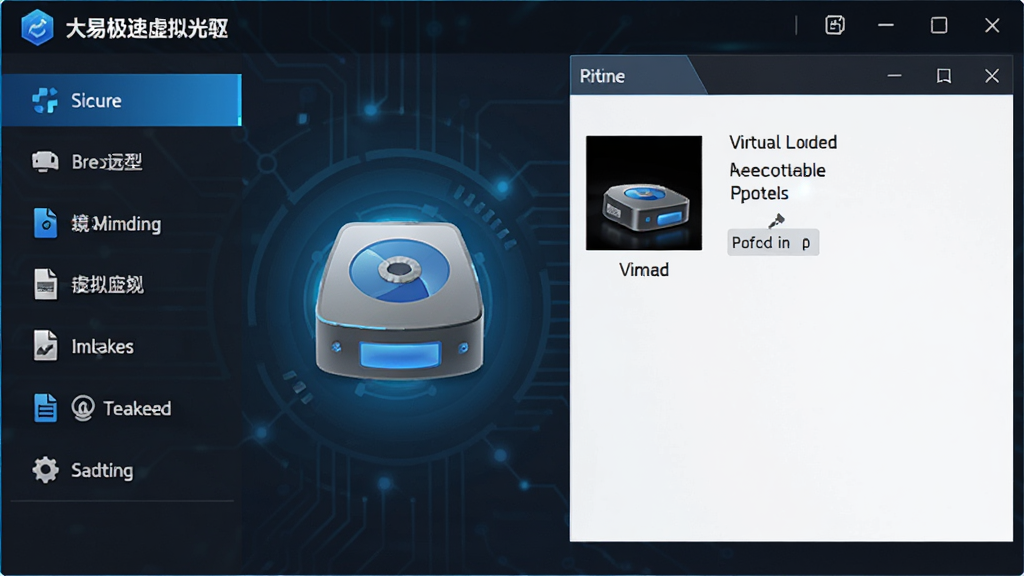Screen dimensions: 1024x576
Task: Open the Sicure sidebar tab
Action: point(121,100)
